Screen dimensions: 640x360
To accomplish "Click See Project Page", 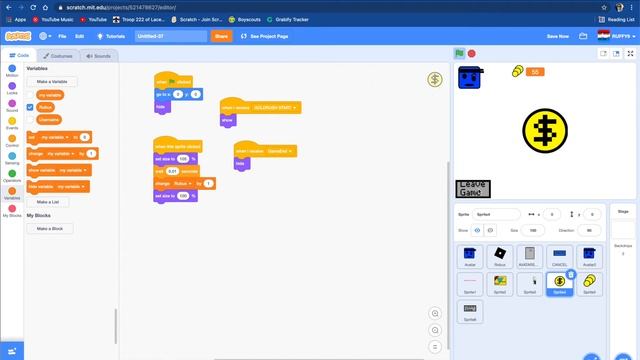I will pos(264,36).
